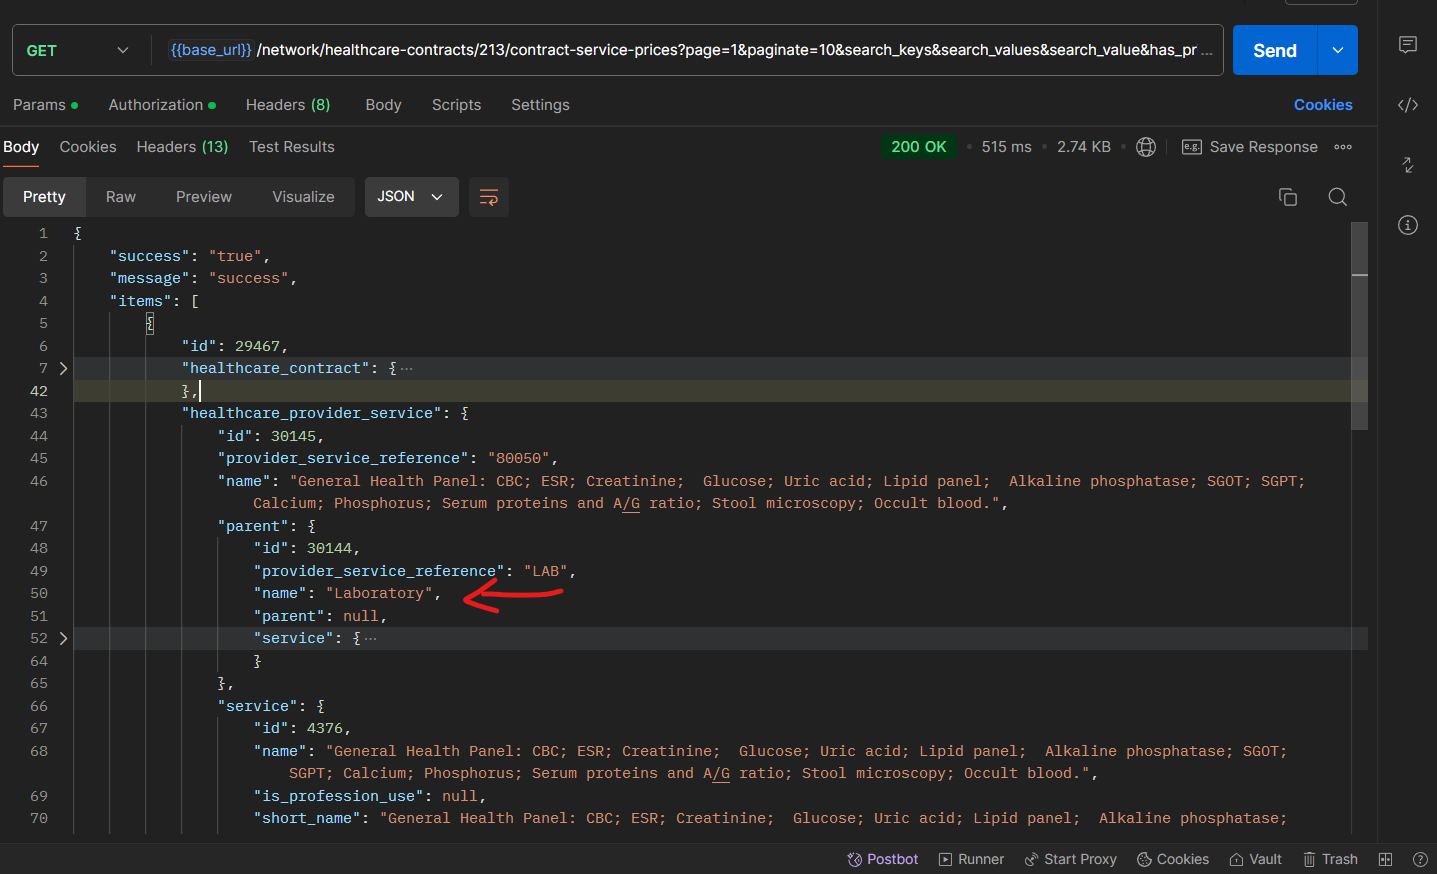Click the network globe icon
This screenshot has width=1437, height=874.
(x=1146, y=147)
